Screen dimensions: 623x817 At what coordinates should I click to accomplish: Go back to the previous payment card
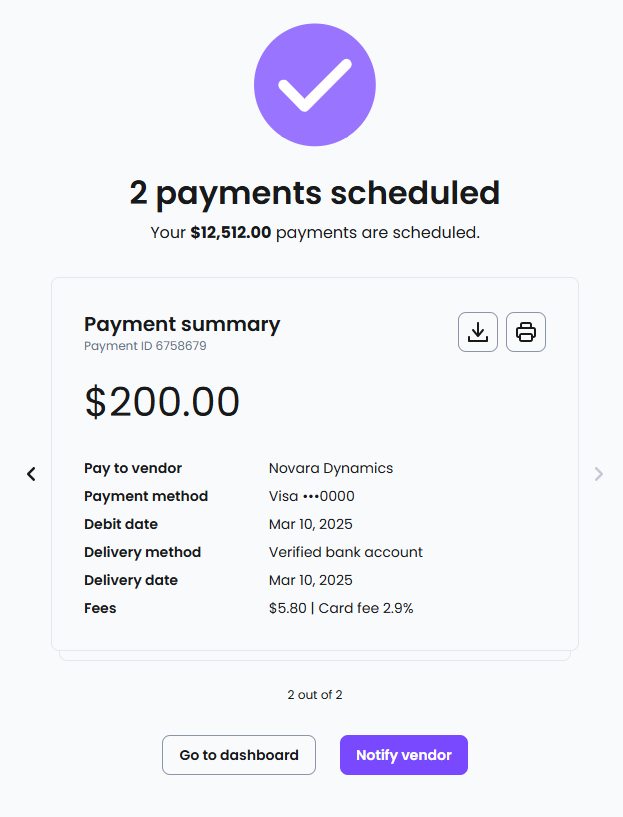pos(31,474)
